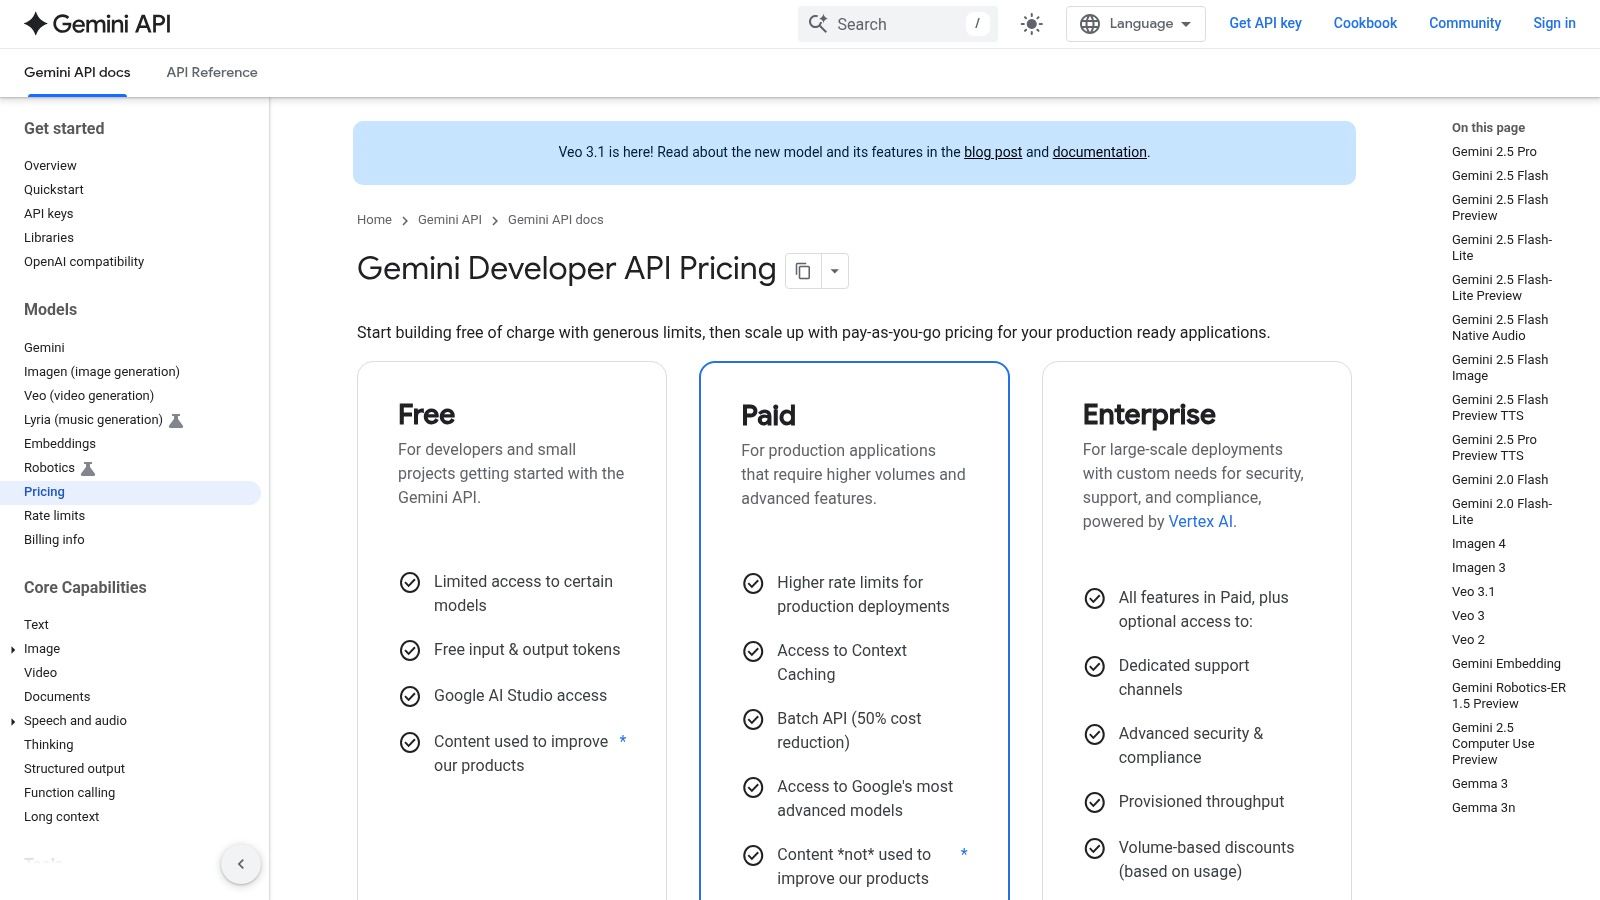Select the Gemini API docs tab
The width and height of the screenshot is (1600, 900).
[77, 72]
